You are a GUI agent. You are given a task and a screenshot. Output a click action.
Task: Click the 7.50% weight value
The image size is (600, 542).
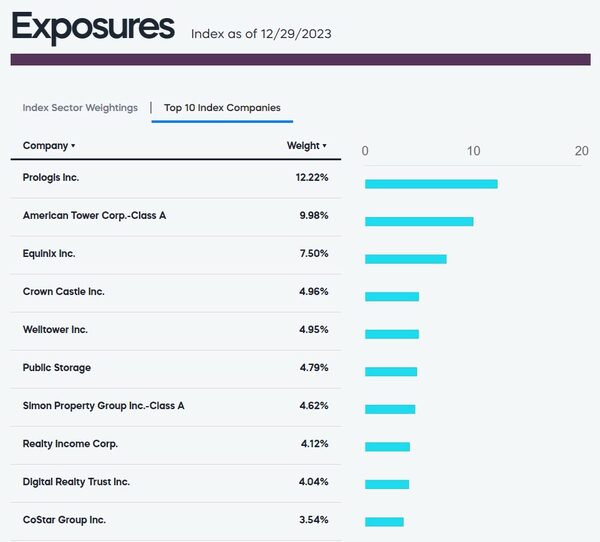coord(314,253)
